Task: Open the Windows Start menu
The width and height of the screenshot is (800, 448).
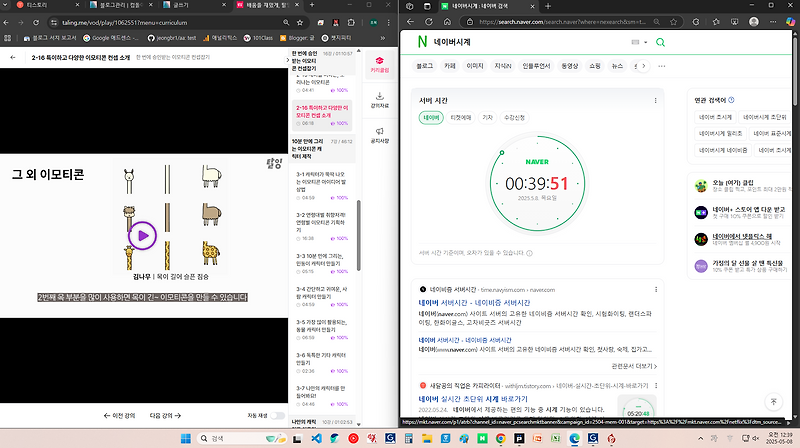Action: pos(186,438)
